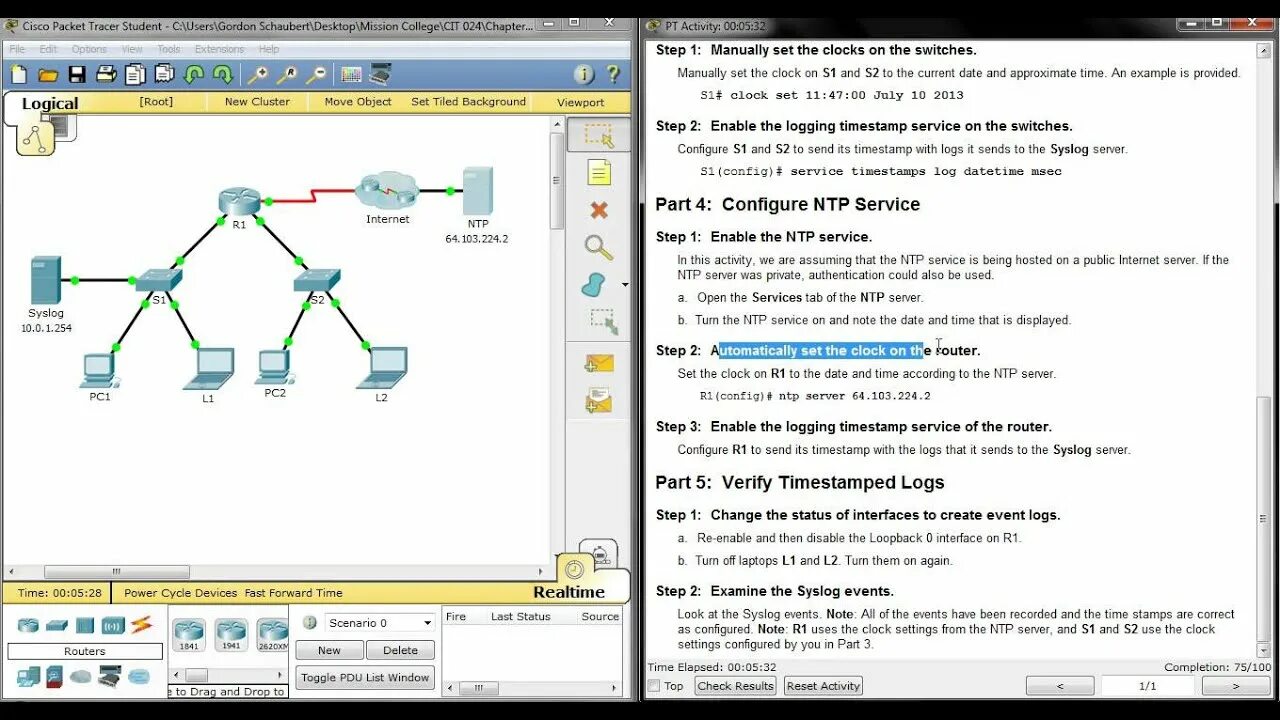Click the Paste toolbar icon
This screenshot has height=720, width=1280.
click(x=164, y=74)
